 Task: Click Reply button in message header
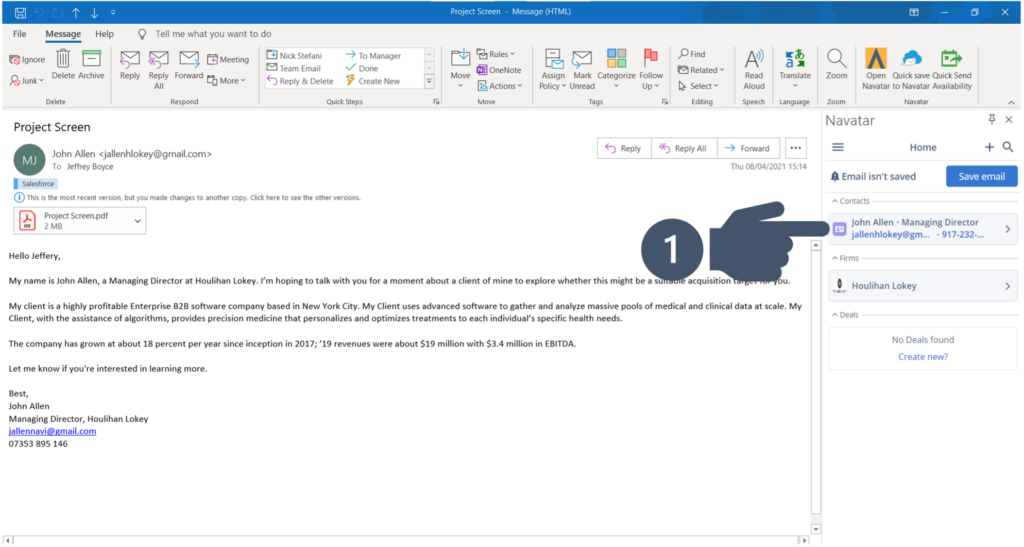[624, 148]
